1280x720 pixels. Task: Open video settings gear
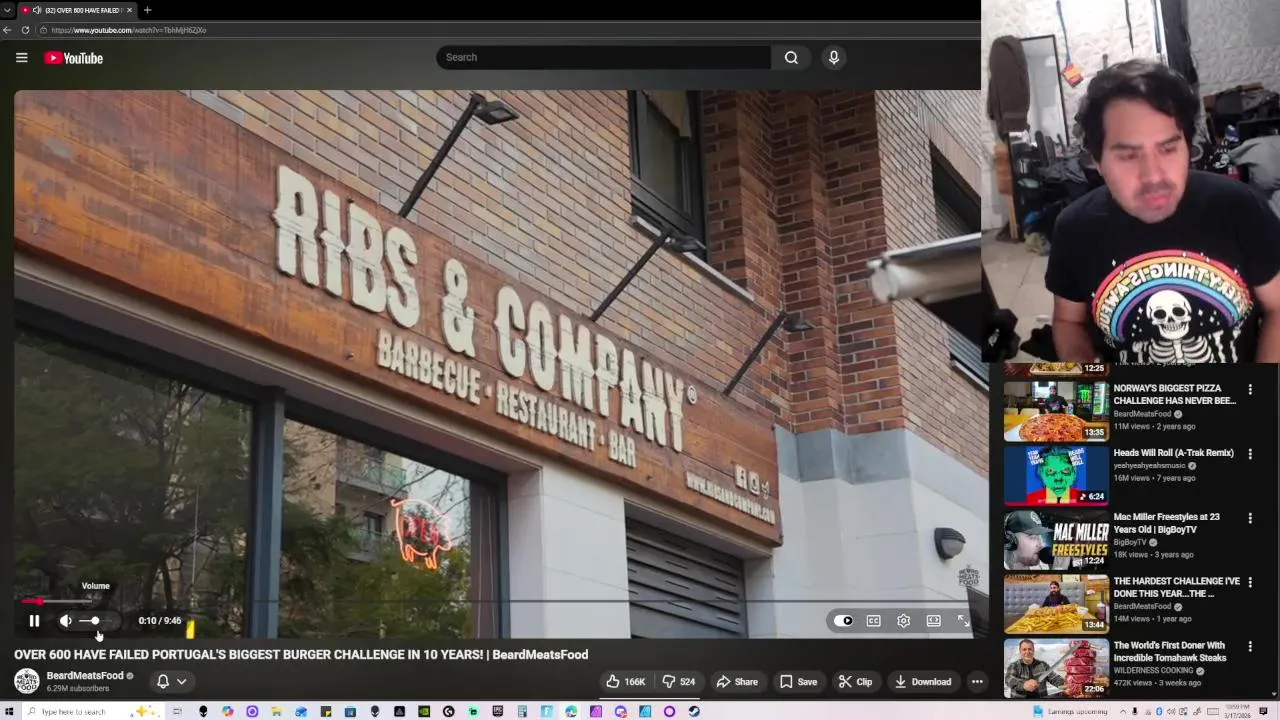pyautogui.click(x=903, y=621)
